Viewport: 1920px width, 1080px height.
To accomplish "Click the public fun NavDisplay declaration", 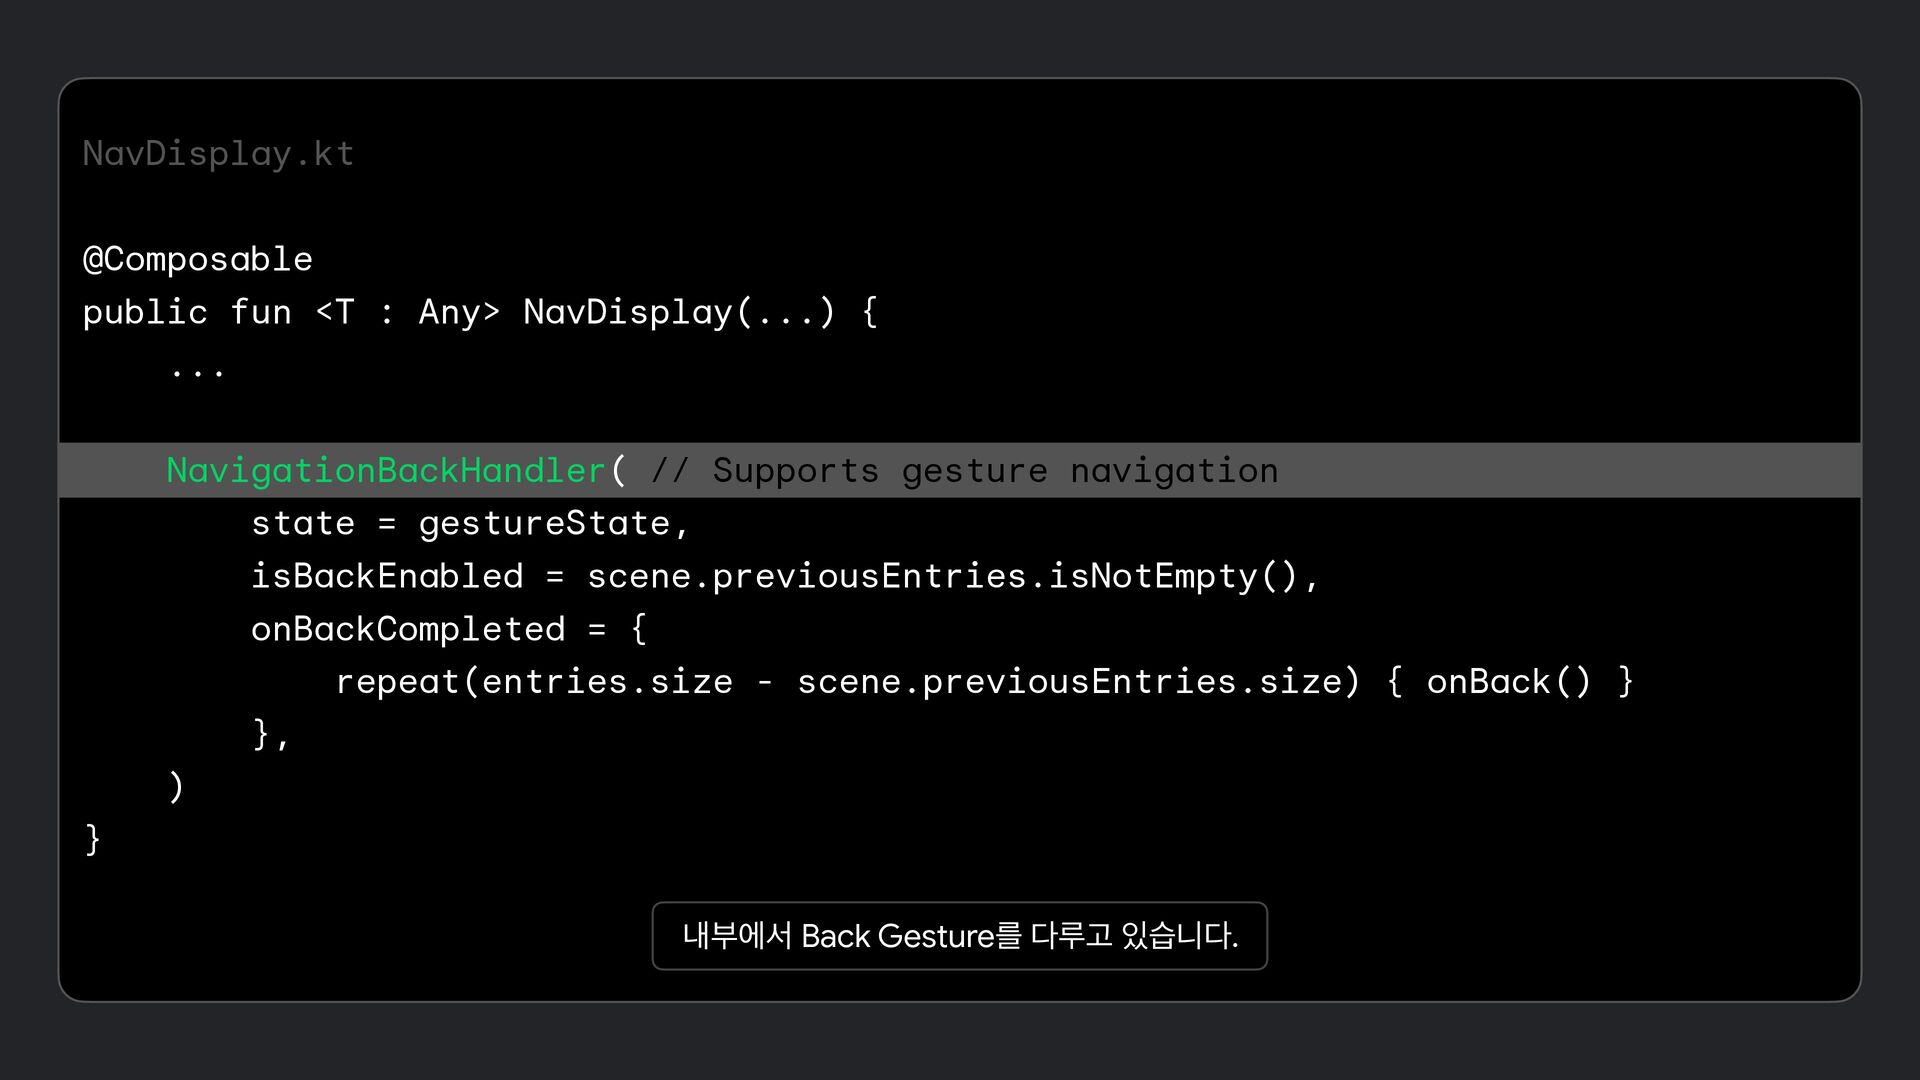I will (480, 312).
